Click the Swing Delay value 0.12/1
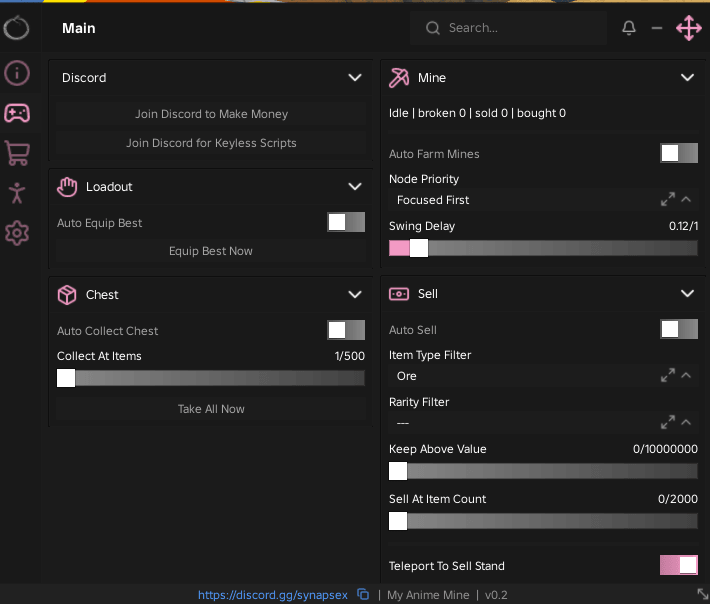Image resolution: width=710 pixels, height=604 pixels. [x=683, y=226]
